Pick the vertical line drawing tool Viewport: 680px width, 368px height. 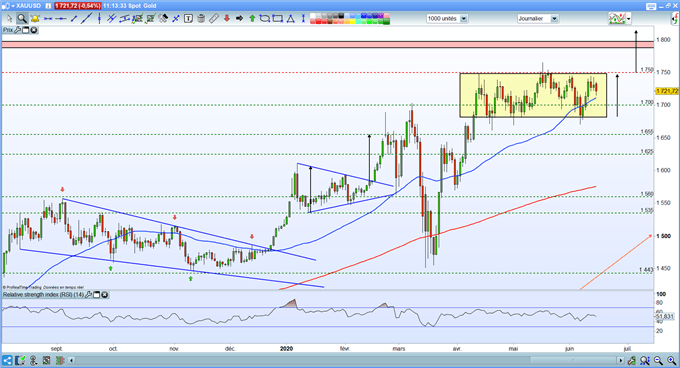click(x=99, y=19)
